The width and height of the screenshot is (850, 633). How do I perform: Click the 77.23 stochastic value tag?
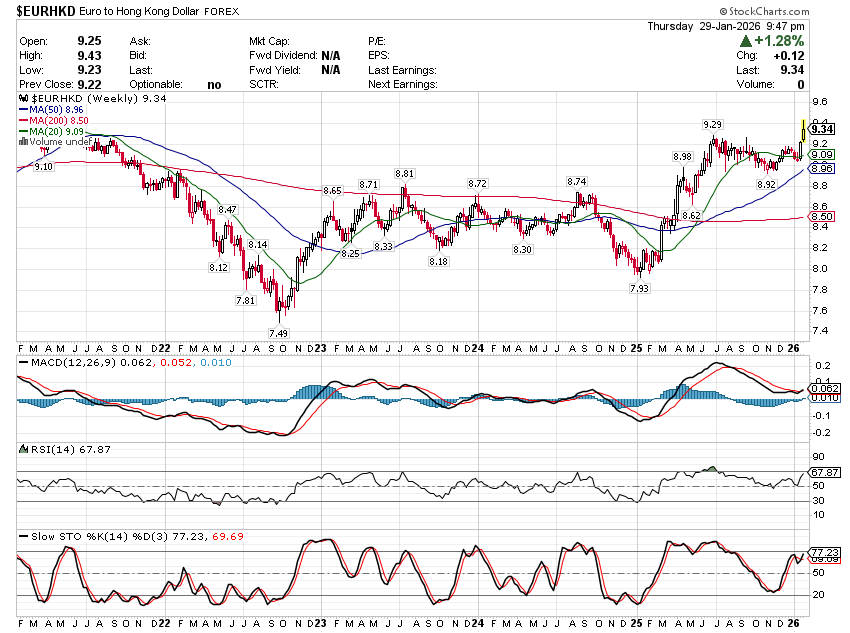pyautogui.click(x=823, y=552)
